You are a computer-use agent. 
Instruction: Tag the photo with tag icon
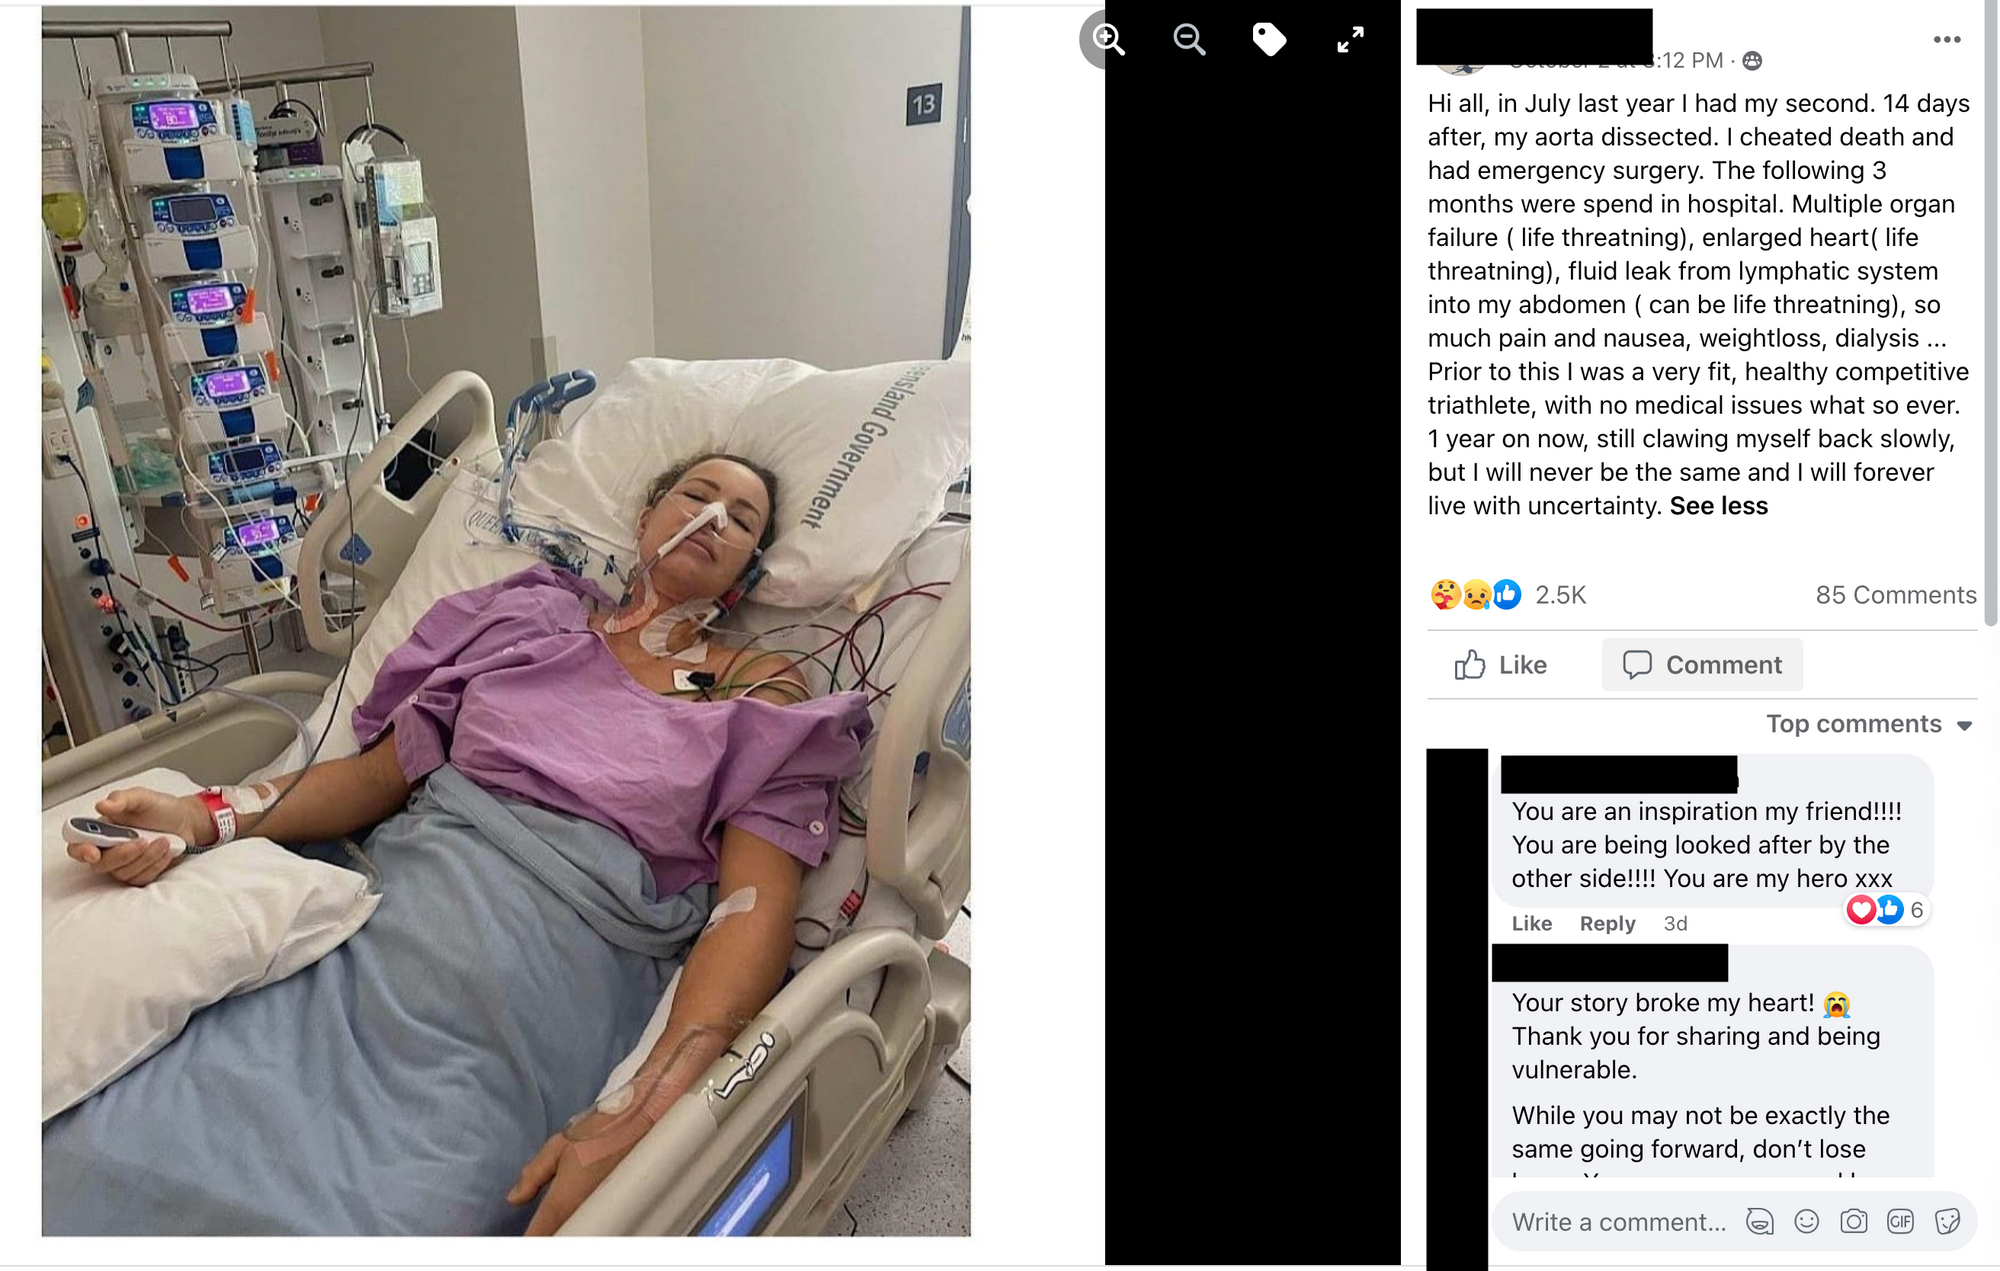[x=1269, y=40]
